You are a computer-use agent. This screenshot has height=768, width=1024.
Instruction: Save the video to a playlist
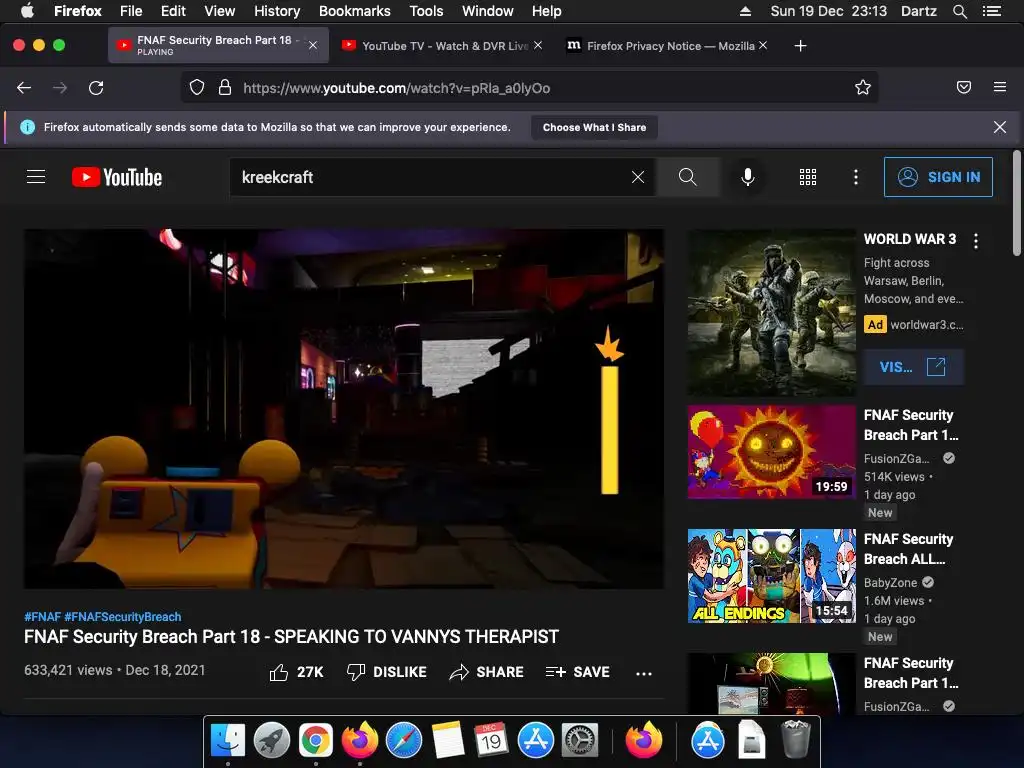click(x=578, y=672)
